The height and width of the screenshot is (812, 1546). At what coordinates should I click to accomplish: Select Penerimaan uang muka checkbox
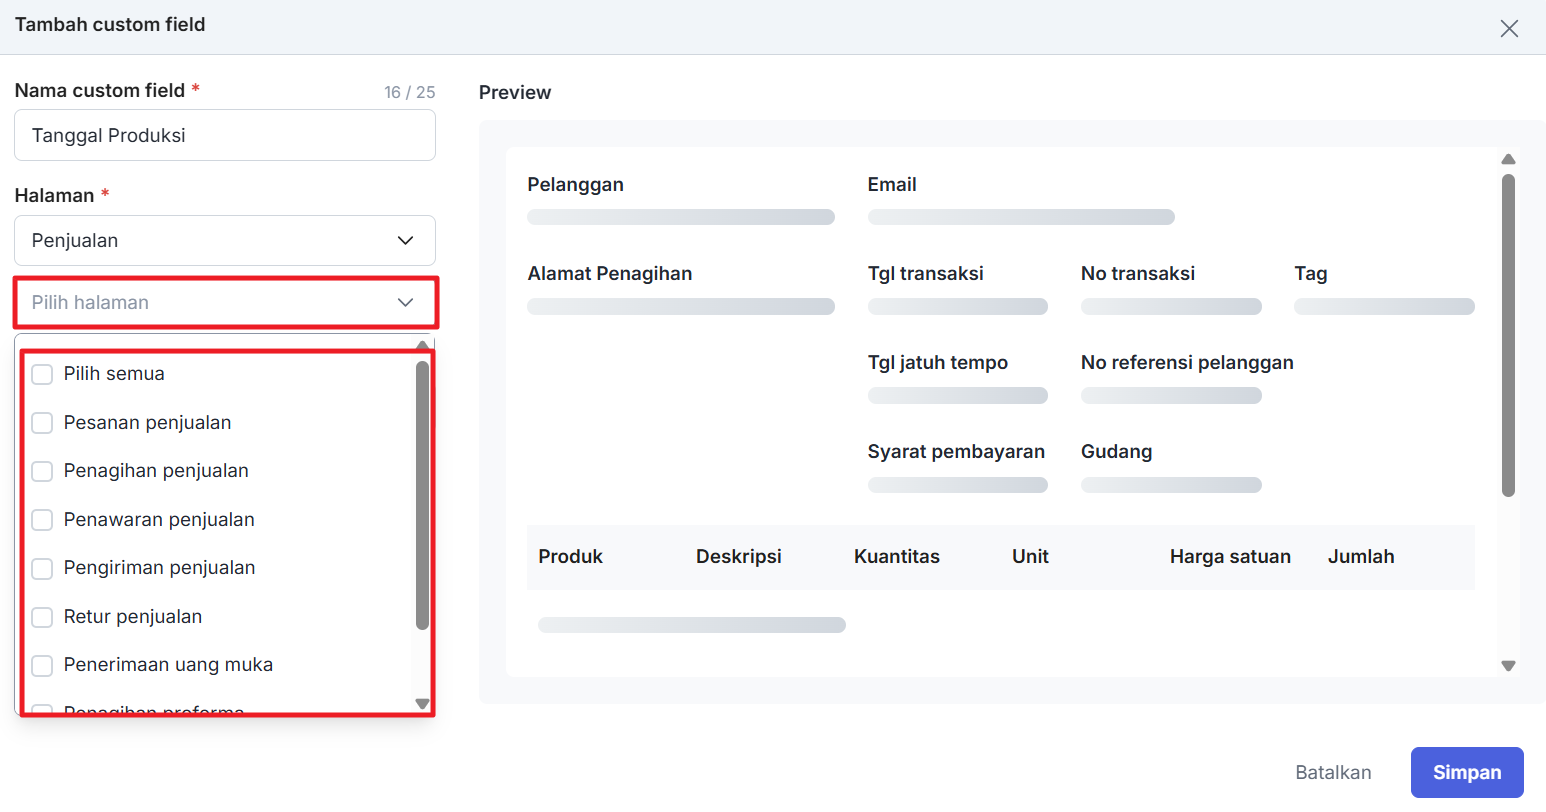click(42, 665)
